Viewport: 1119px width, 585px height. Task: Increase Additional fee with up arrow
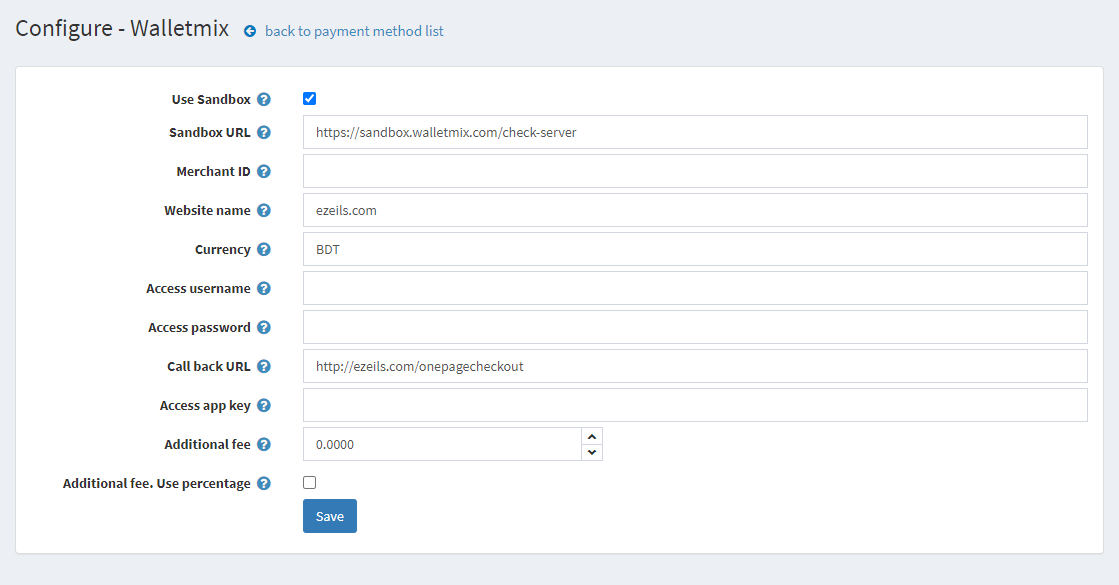(592, 437)
